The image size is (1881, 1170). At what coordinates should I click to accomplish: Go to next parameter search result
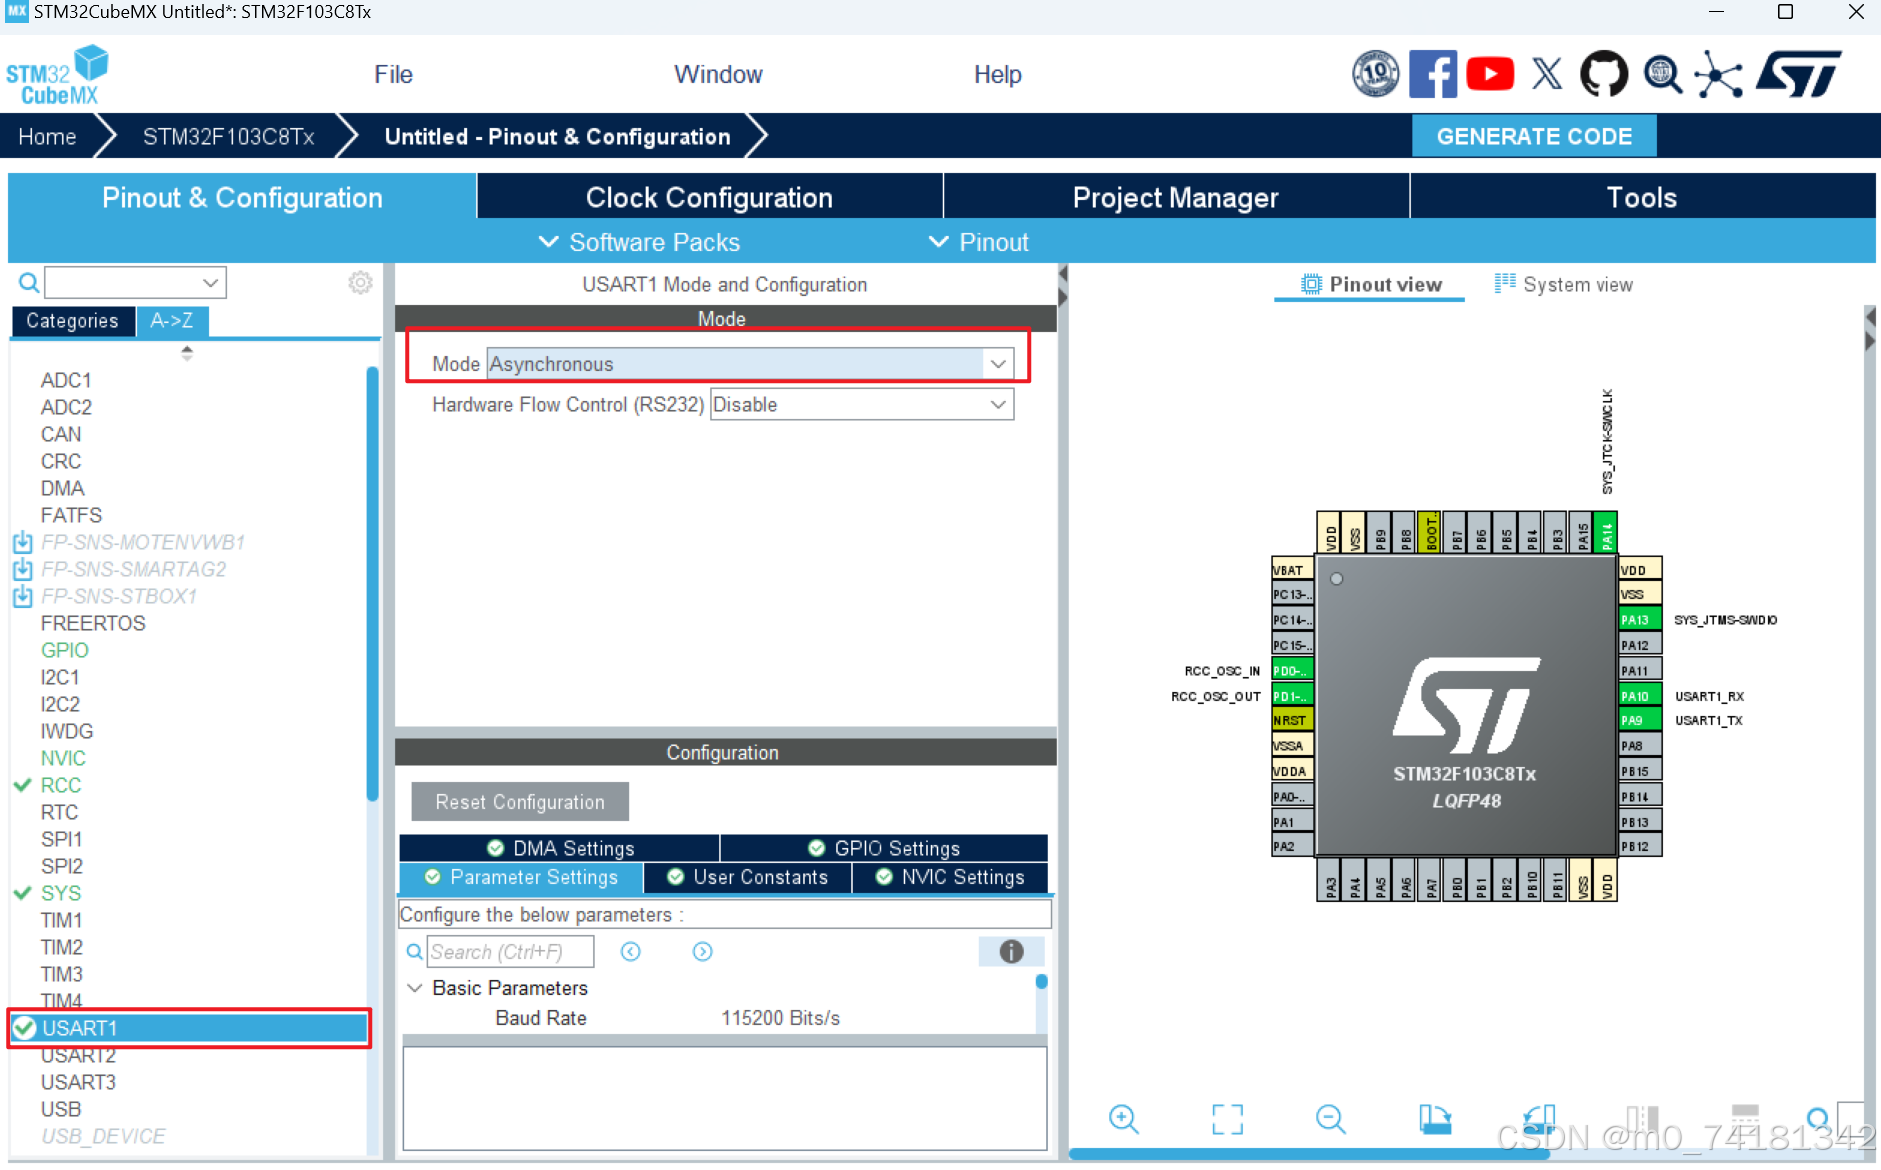(x=703, y=951)
